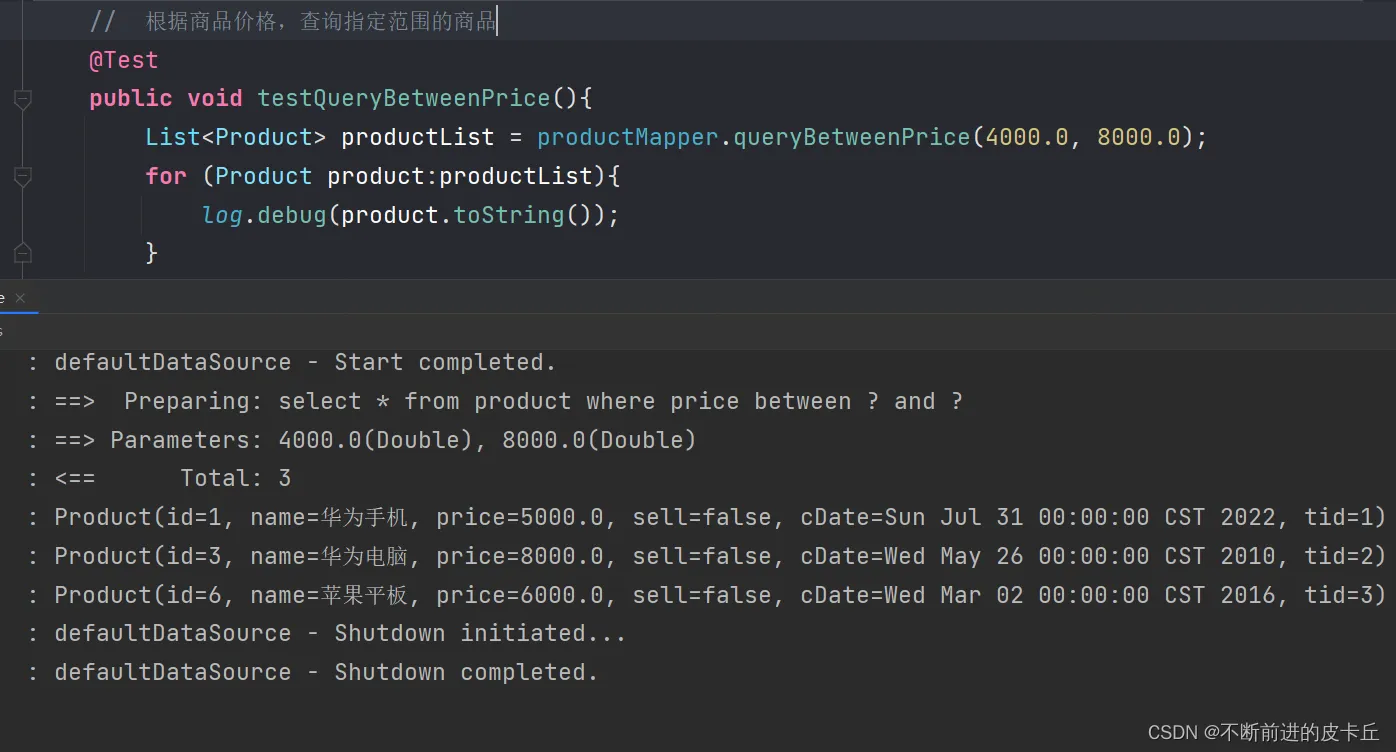The height and width of the screenshot is (752, 1396).
Task: Select the 4000.0 argument in code
Action: pyautogui.click(x=1027, y=137)
